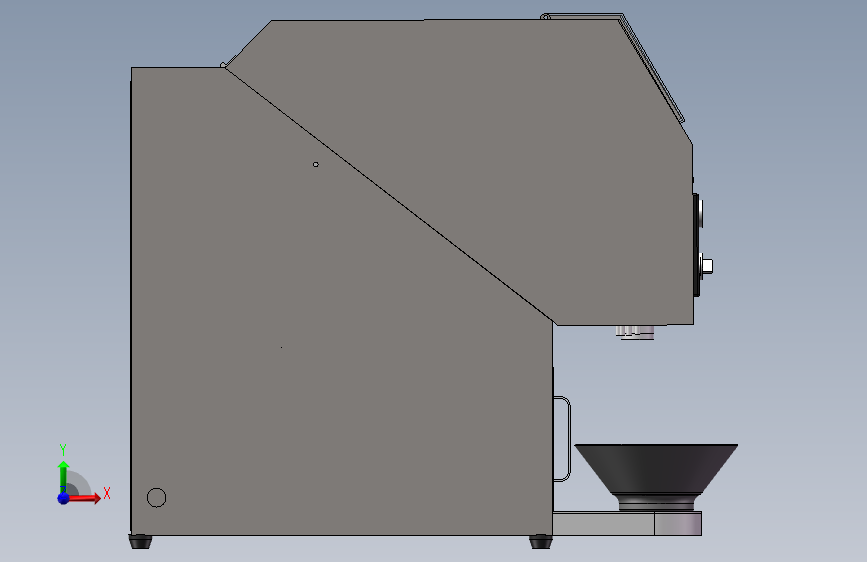Select the left rubber foot of the machine
The image size is (867, 562).
pyautogui.click(x=140, y=542)
